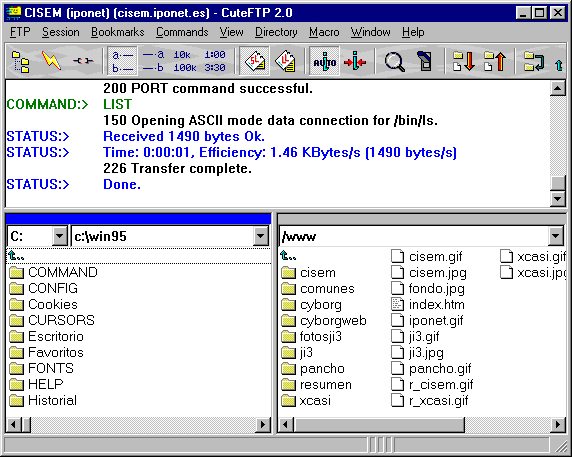Switch to short listing SL icon
Image resolution: width=572 pixels, height=457 pixels.
tap(255, 61)
